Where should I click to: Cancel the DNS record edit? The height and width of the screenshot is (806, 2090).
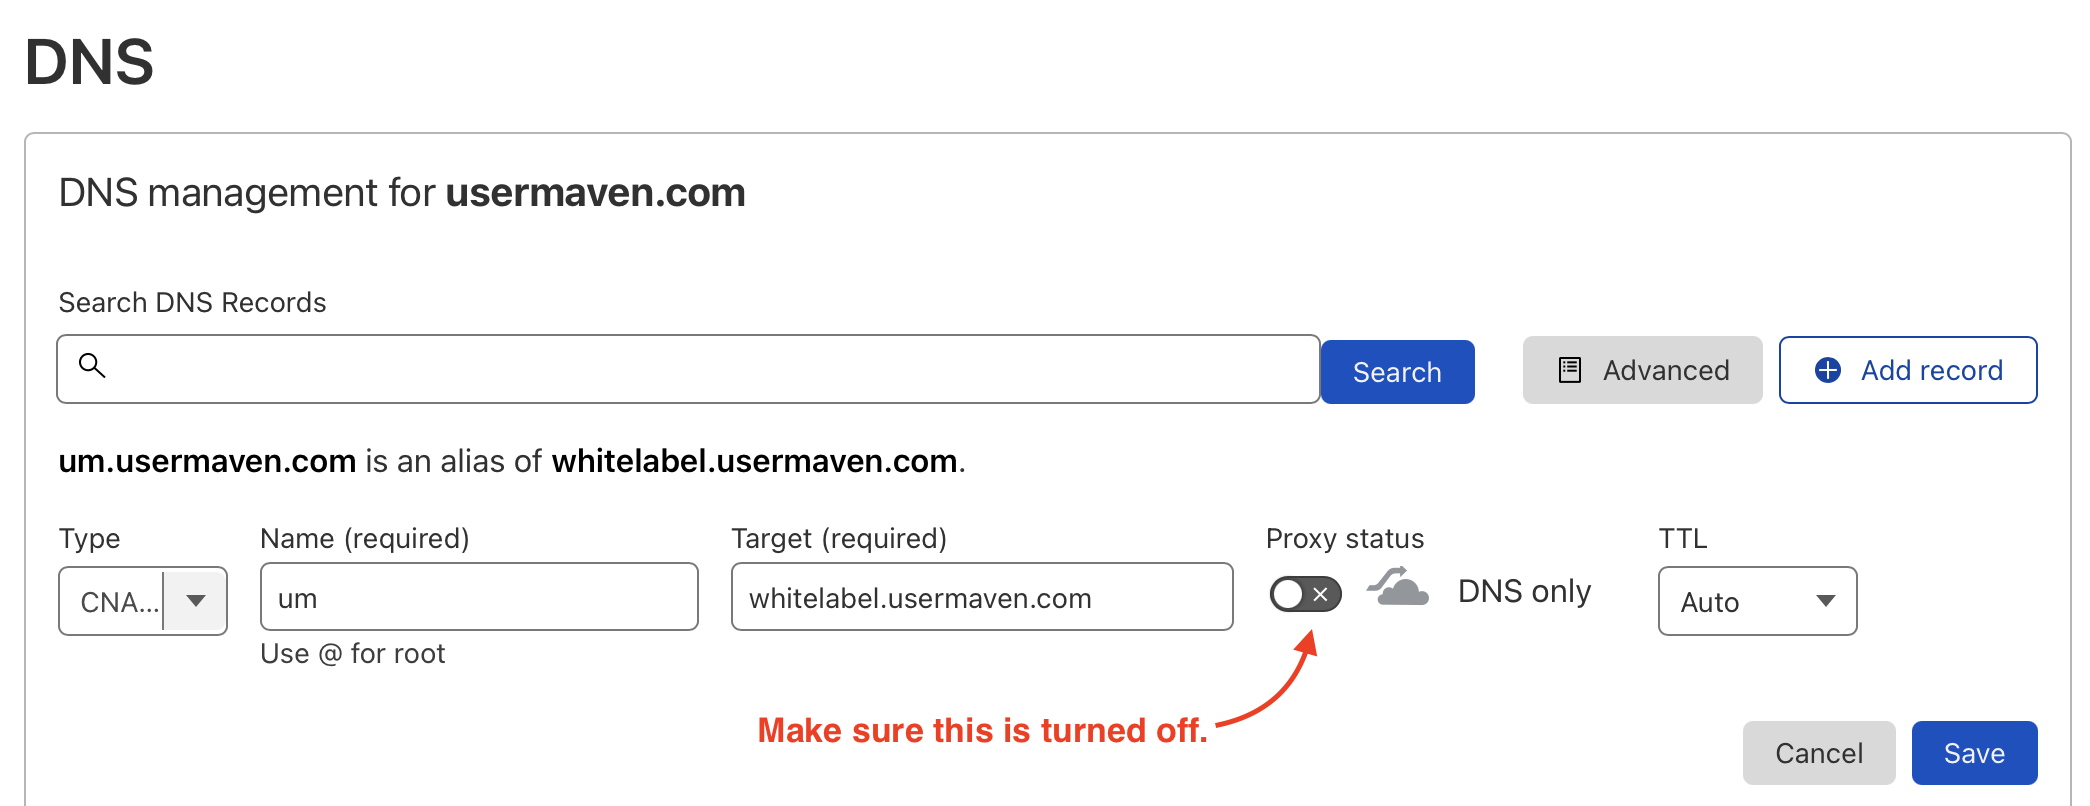pos(1818,753)
